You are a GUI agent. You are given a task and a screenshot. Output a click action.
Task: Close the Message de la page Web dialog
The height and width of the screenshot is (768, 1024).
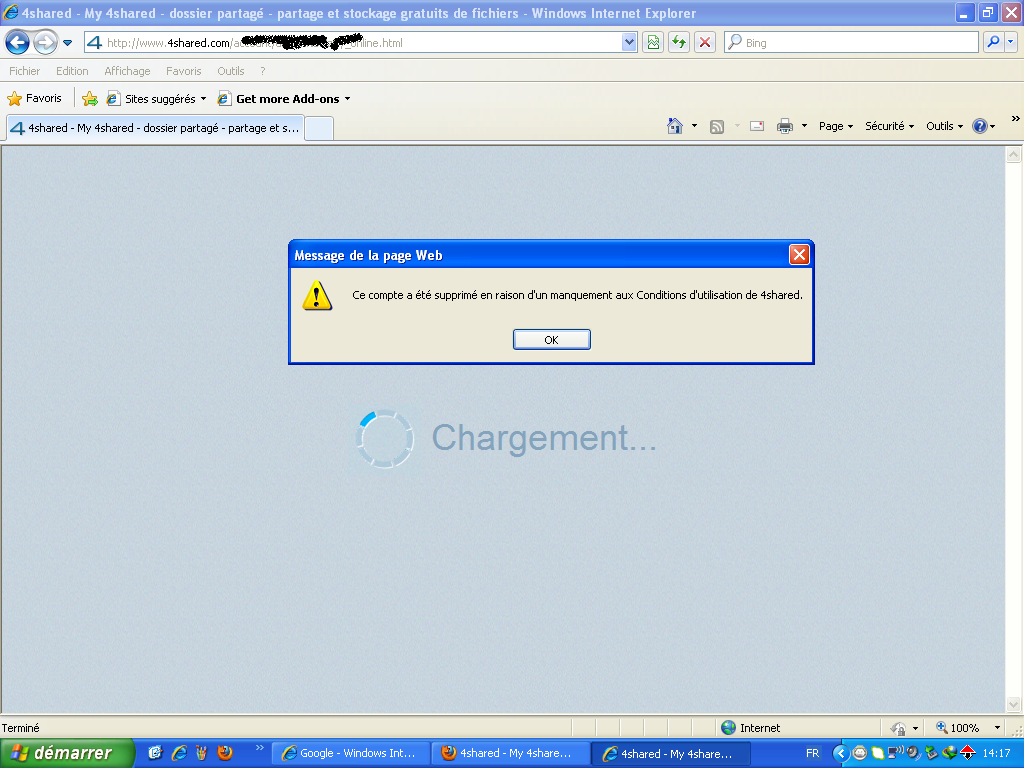click(x=799, y=255)
